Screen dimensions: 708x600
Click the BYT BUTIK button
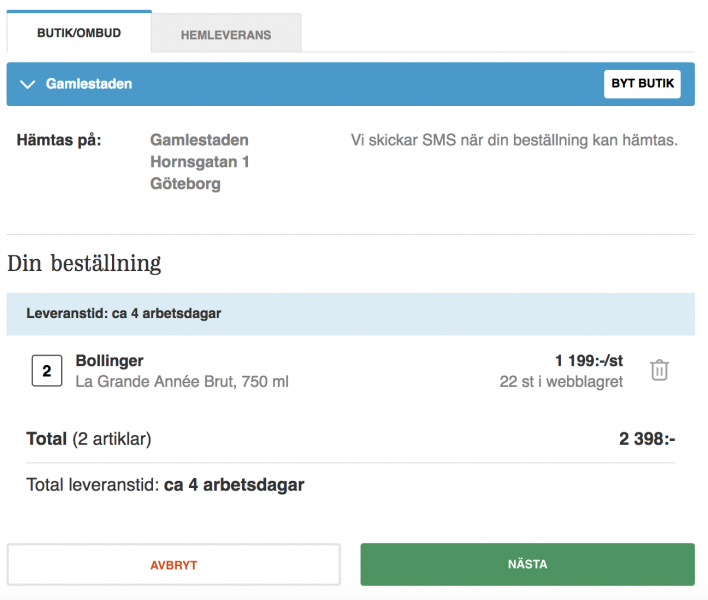642,84
